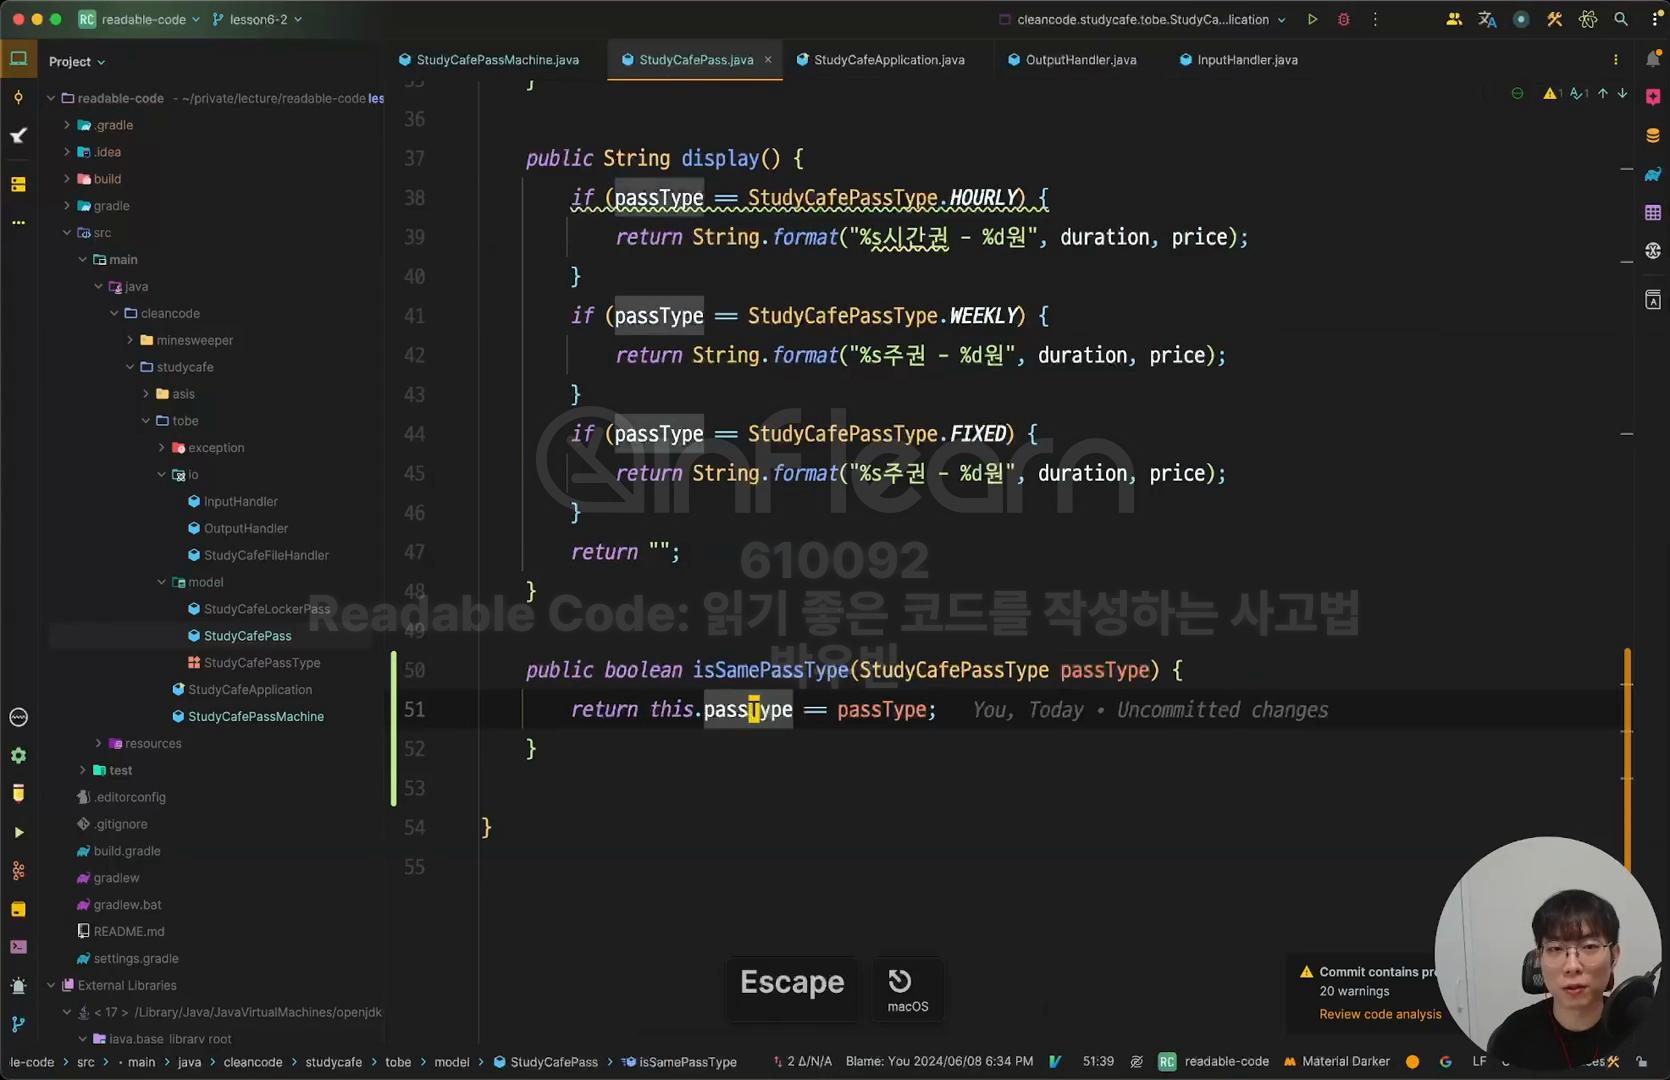Open the Terminal tool window icon

pyautogui.click(x=18, y=947)
